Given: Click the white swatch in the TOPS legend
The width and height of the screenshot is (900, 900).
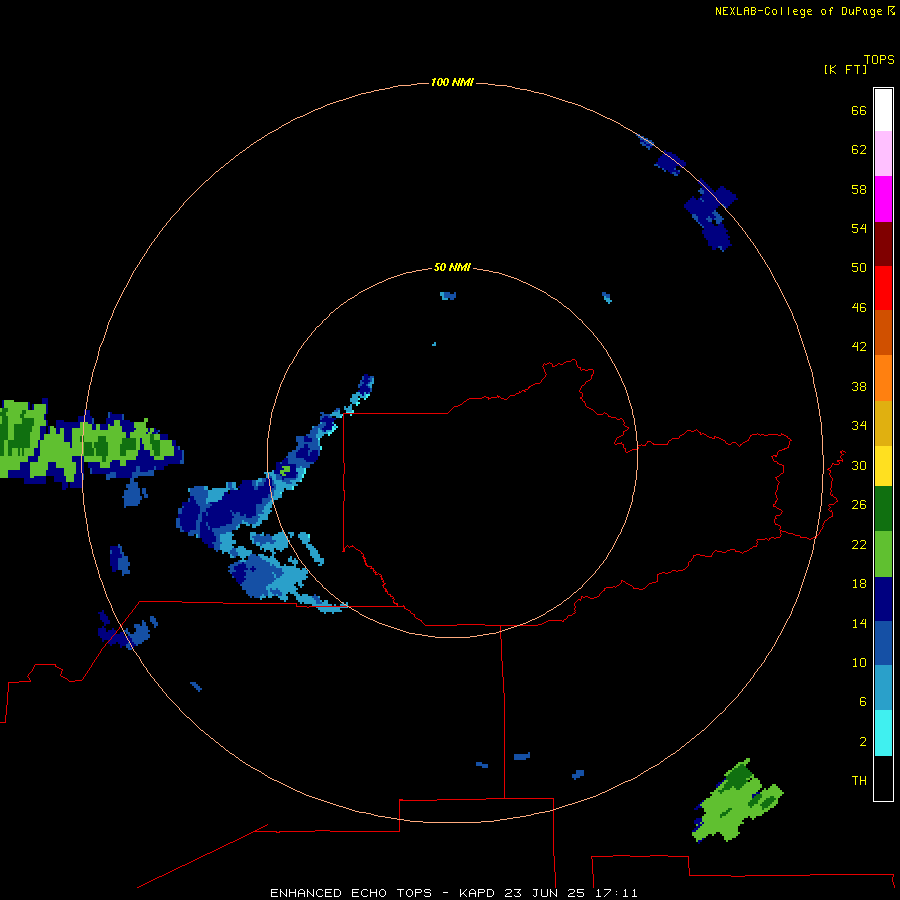Looking at the screenshot, I should (883, 110).
